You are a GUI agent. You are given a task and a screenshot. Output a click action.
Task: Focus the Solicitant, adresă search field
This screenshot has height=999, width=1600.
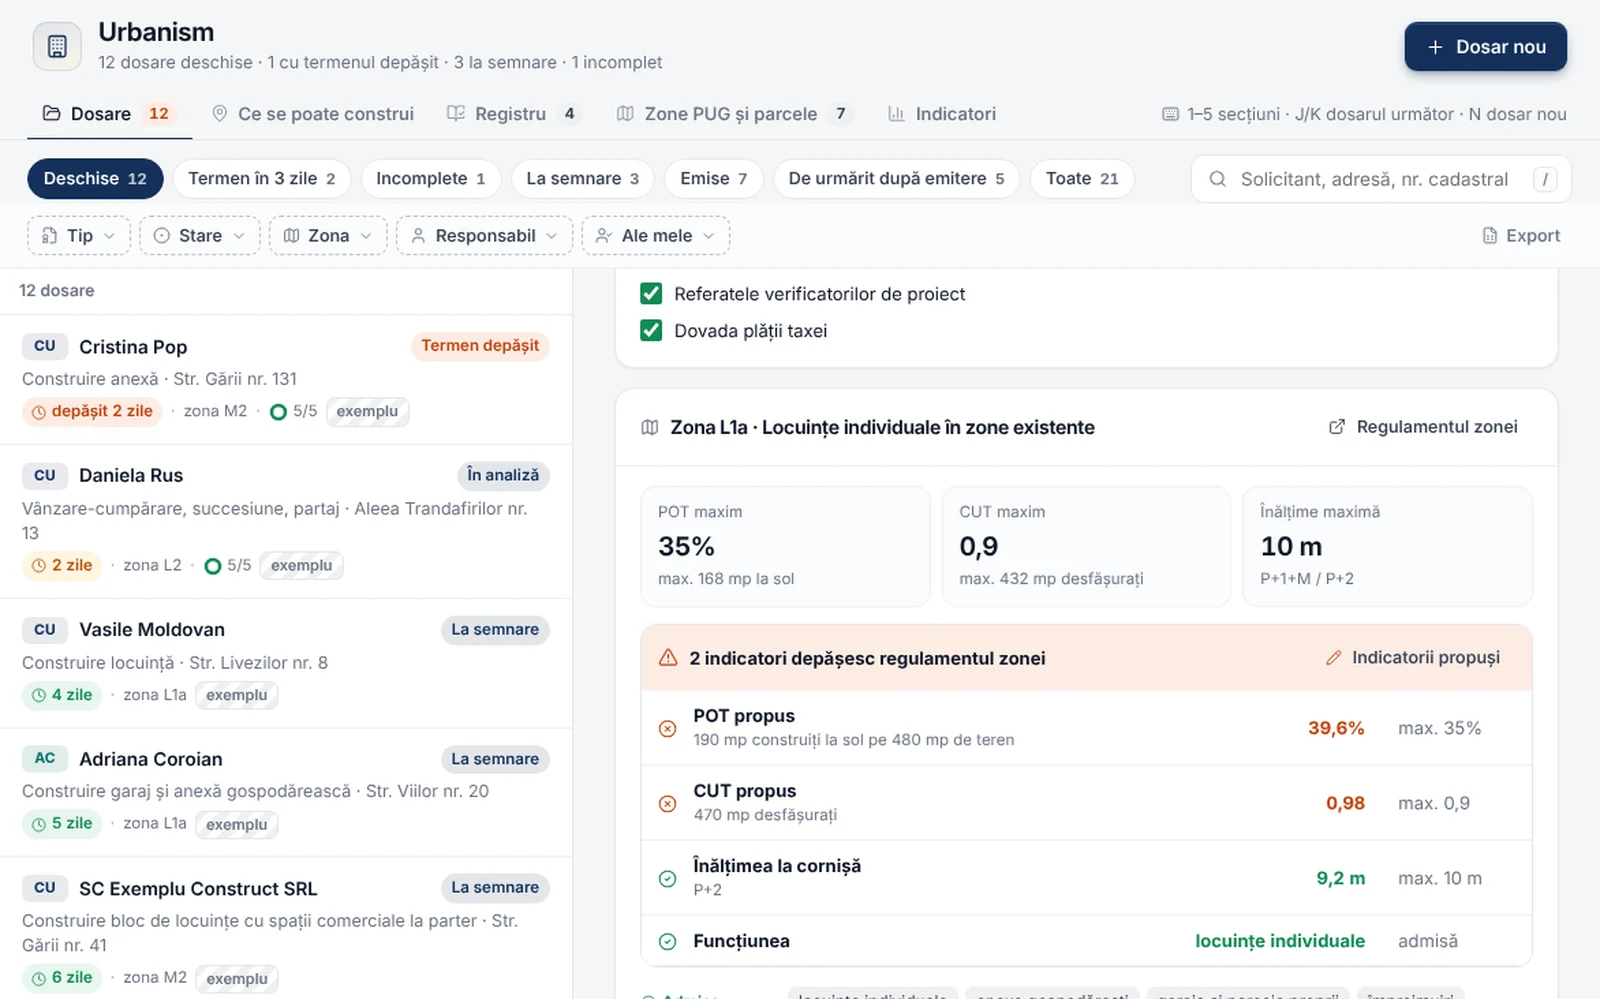click(1381, 179)
